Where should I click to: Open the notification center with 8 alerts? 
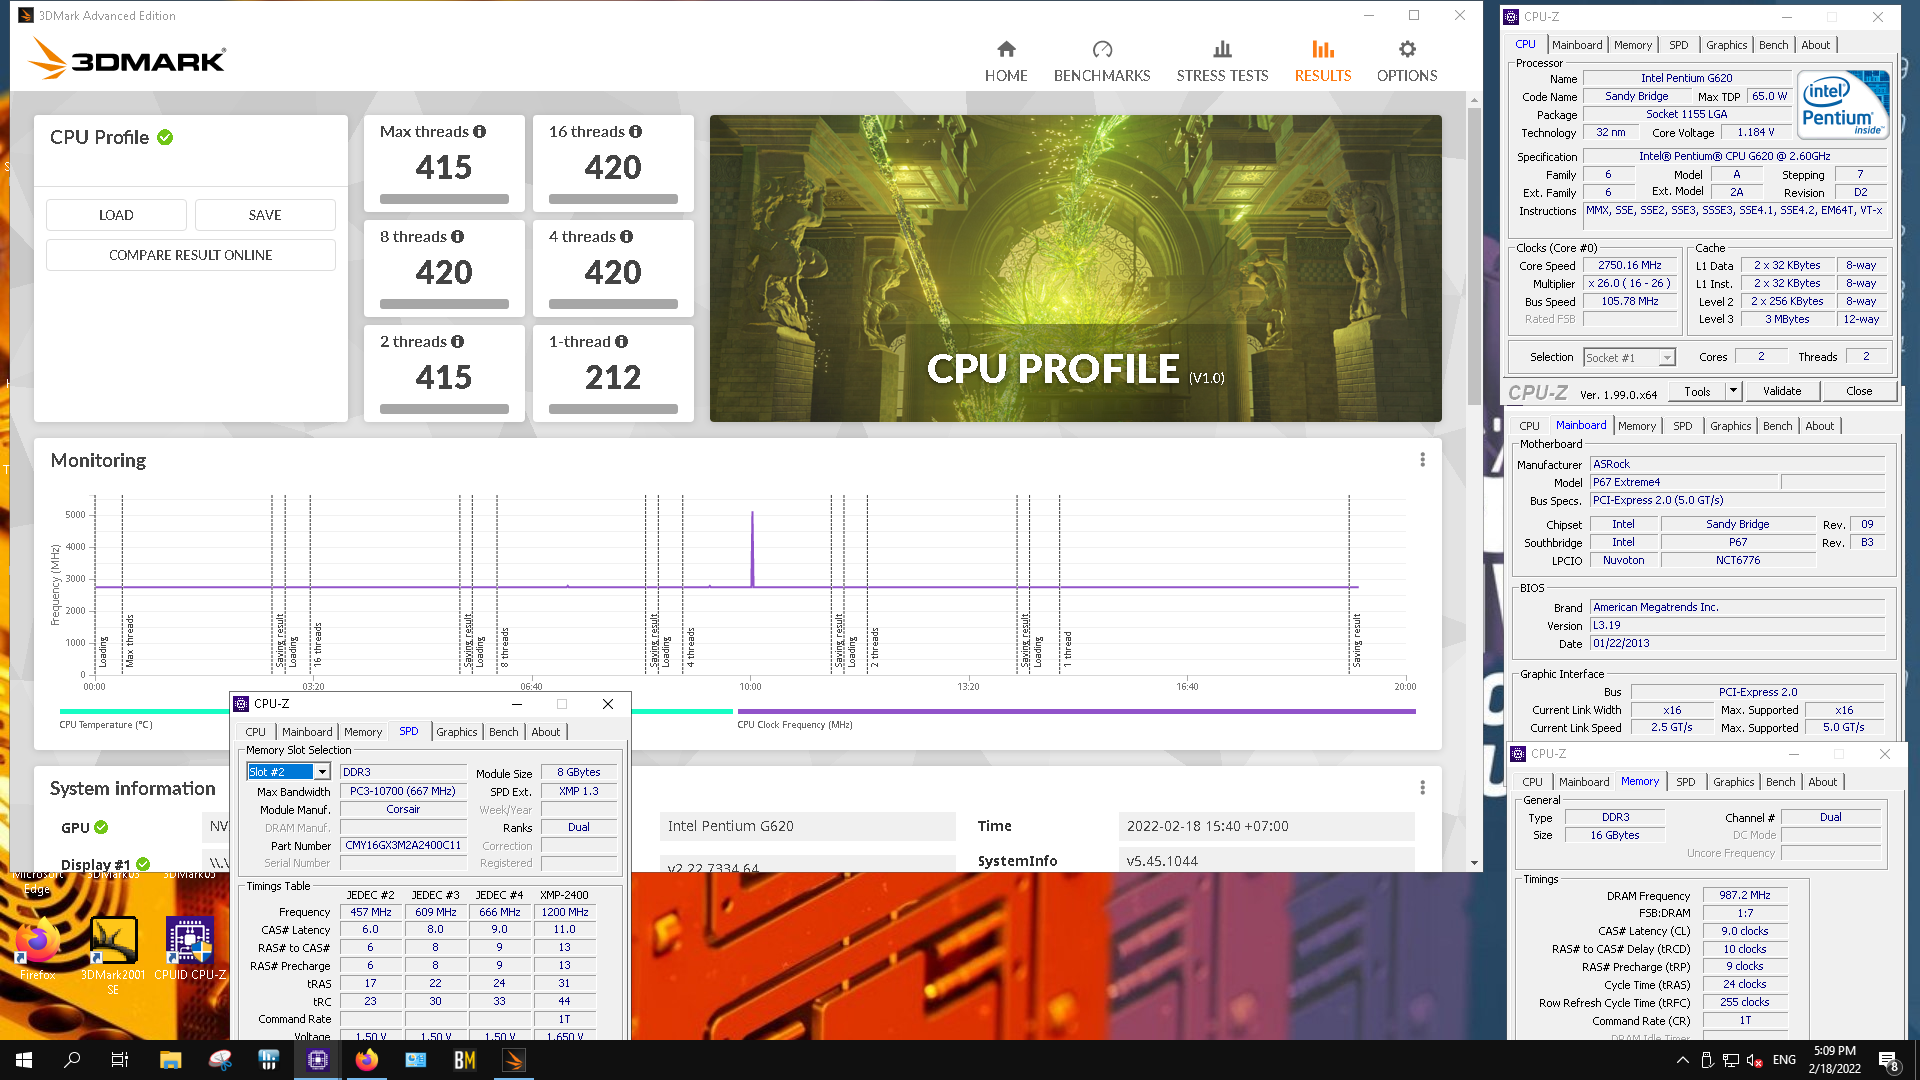[1889, 1061]
